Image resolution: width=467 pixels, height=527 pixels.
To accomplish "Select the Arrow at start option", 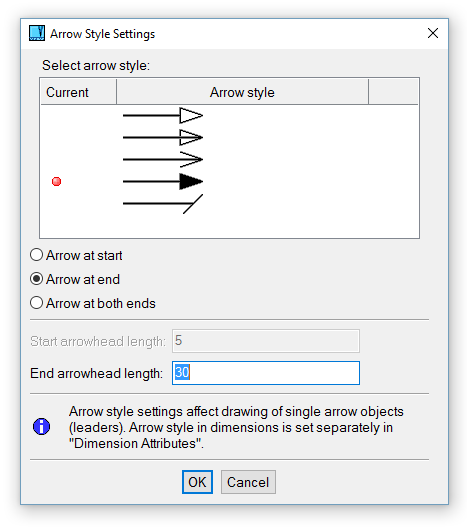I will pos(76,255).
